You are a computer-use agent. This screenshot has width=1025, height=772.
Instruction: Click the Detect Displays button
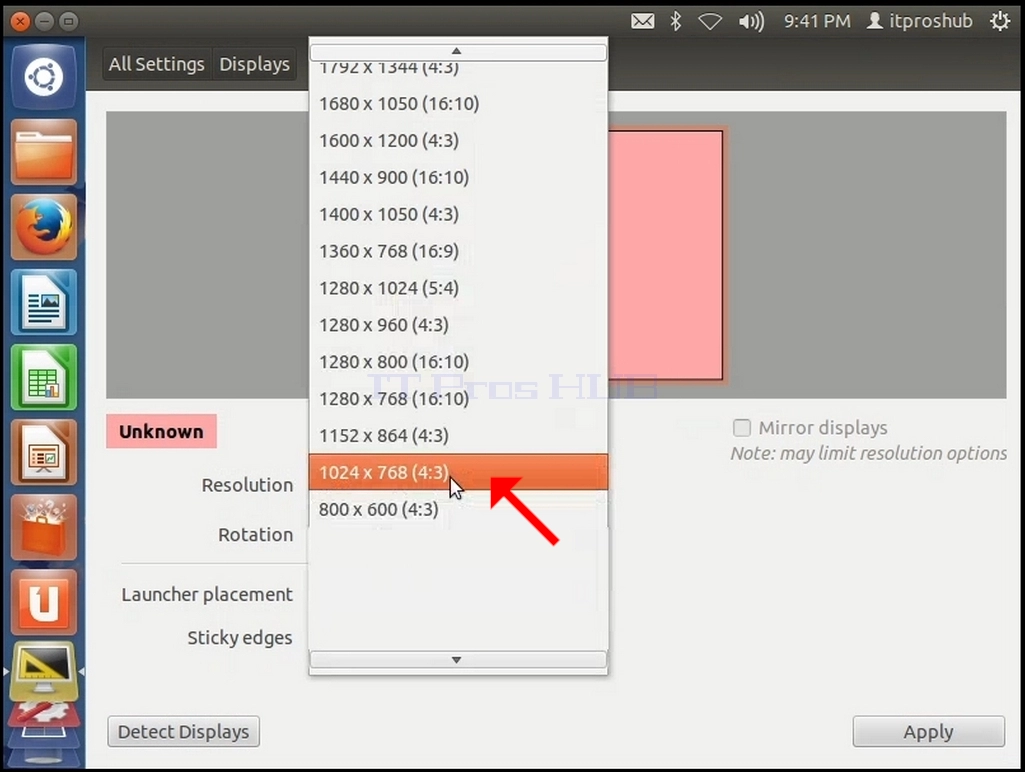point(184,731)
